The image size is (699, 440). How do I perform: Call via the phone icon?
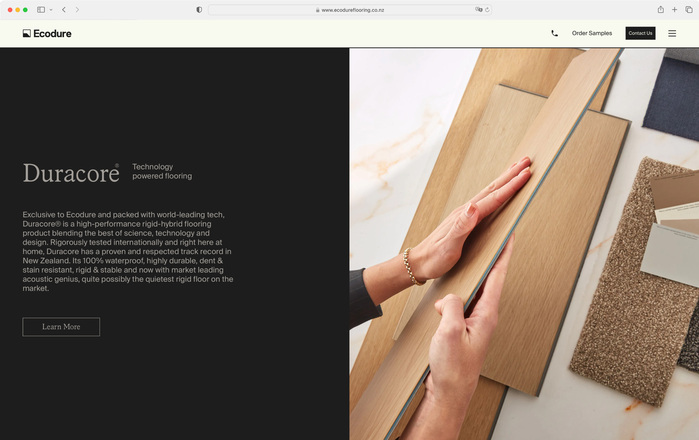(x=554, y=33)
